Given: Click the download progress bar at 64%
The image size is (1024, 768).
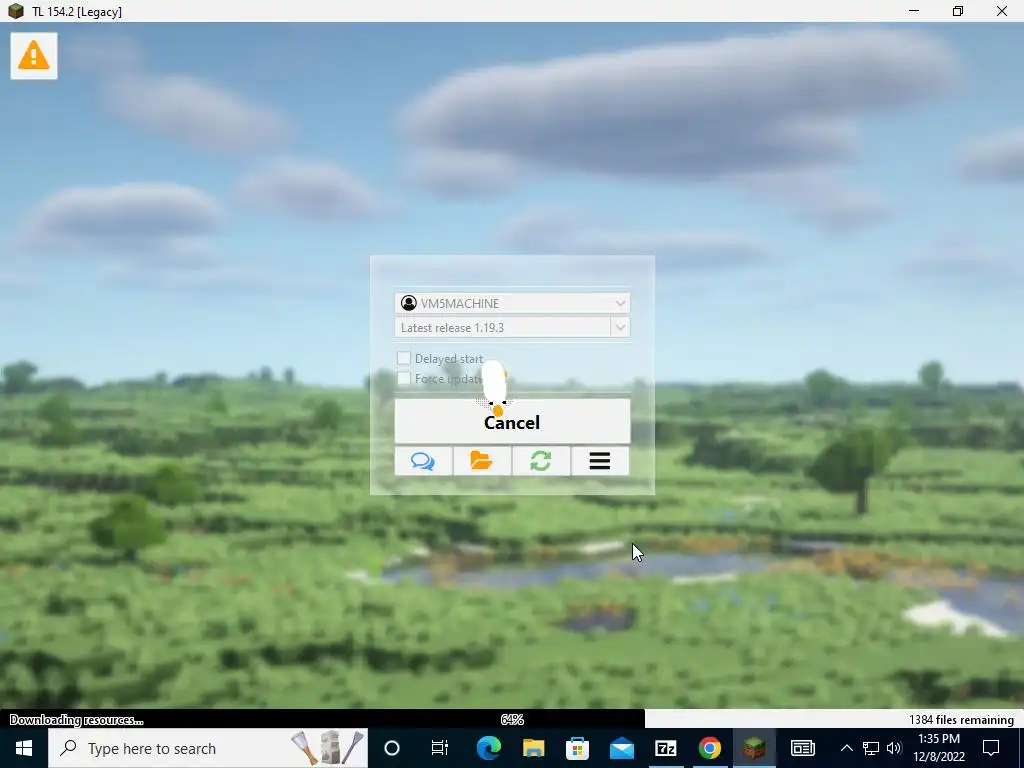Looking at the screenshot, I should coord(512,719).
